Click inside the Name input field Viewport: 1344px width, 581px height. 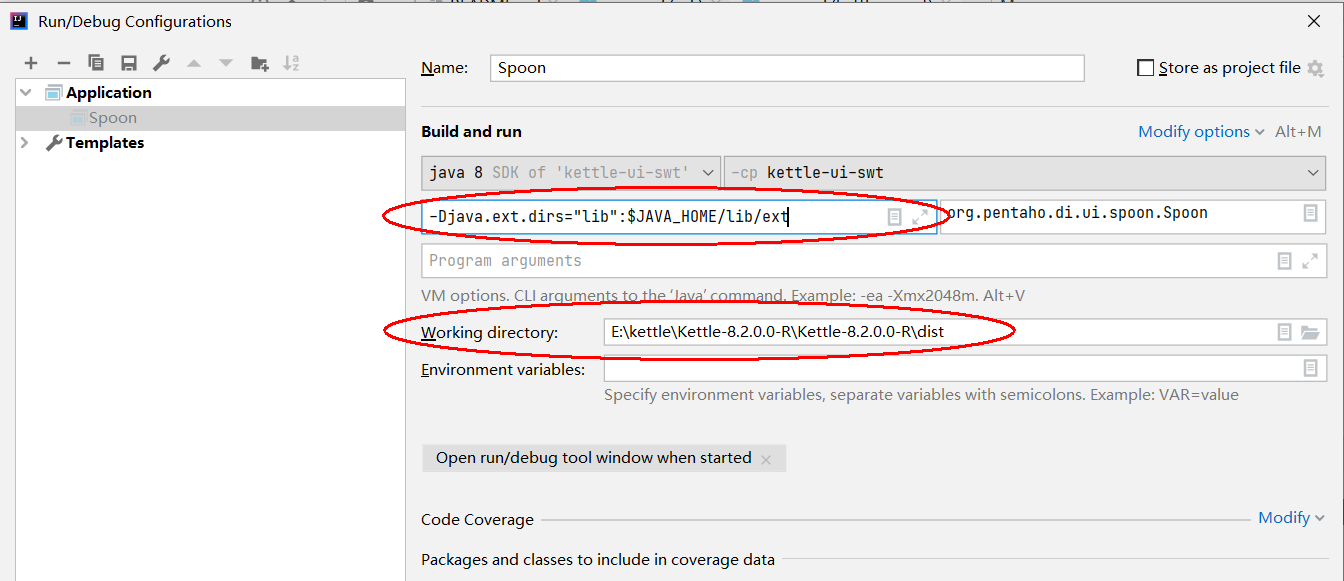(700, 68)
